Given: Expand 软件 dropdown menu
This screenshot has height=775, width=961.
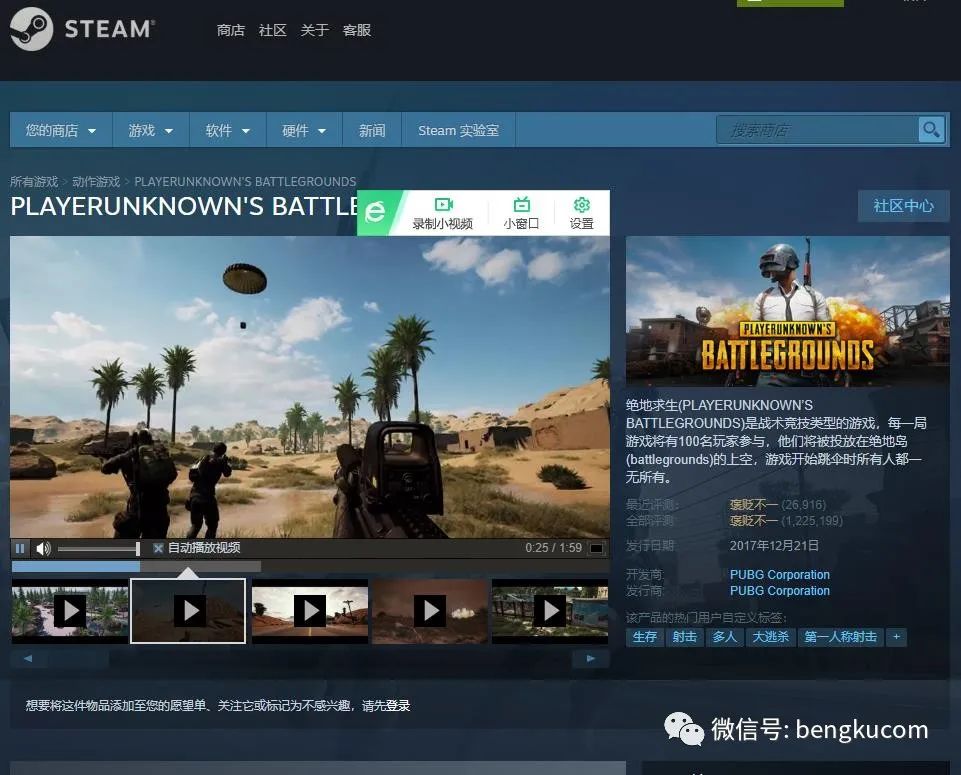Looking at the screenshot, I should (227, 130).
